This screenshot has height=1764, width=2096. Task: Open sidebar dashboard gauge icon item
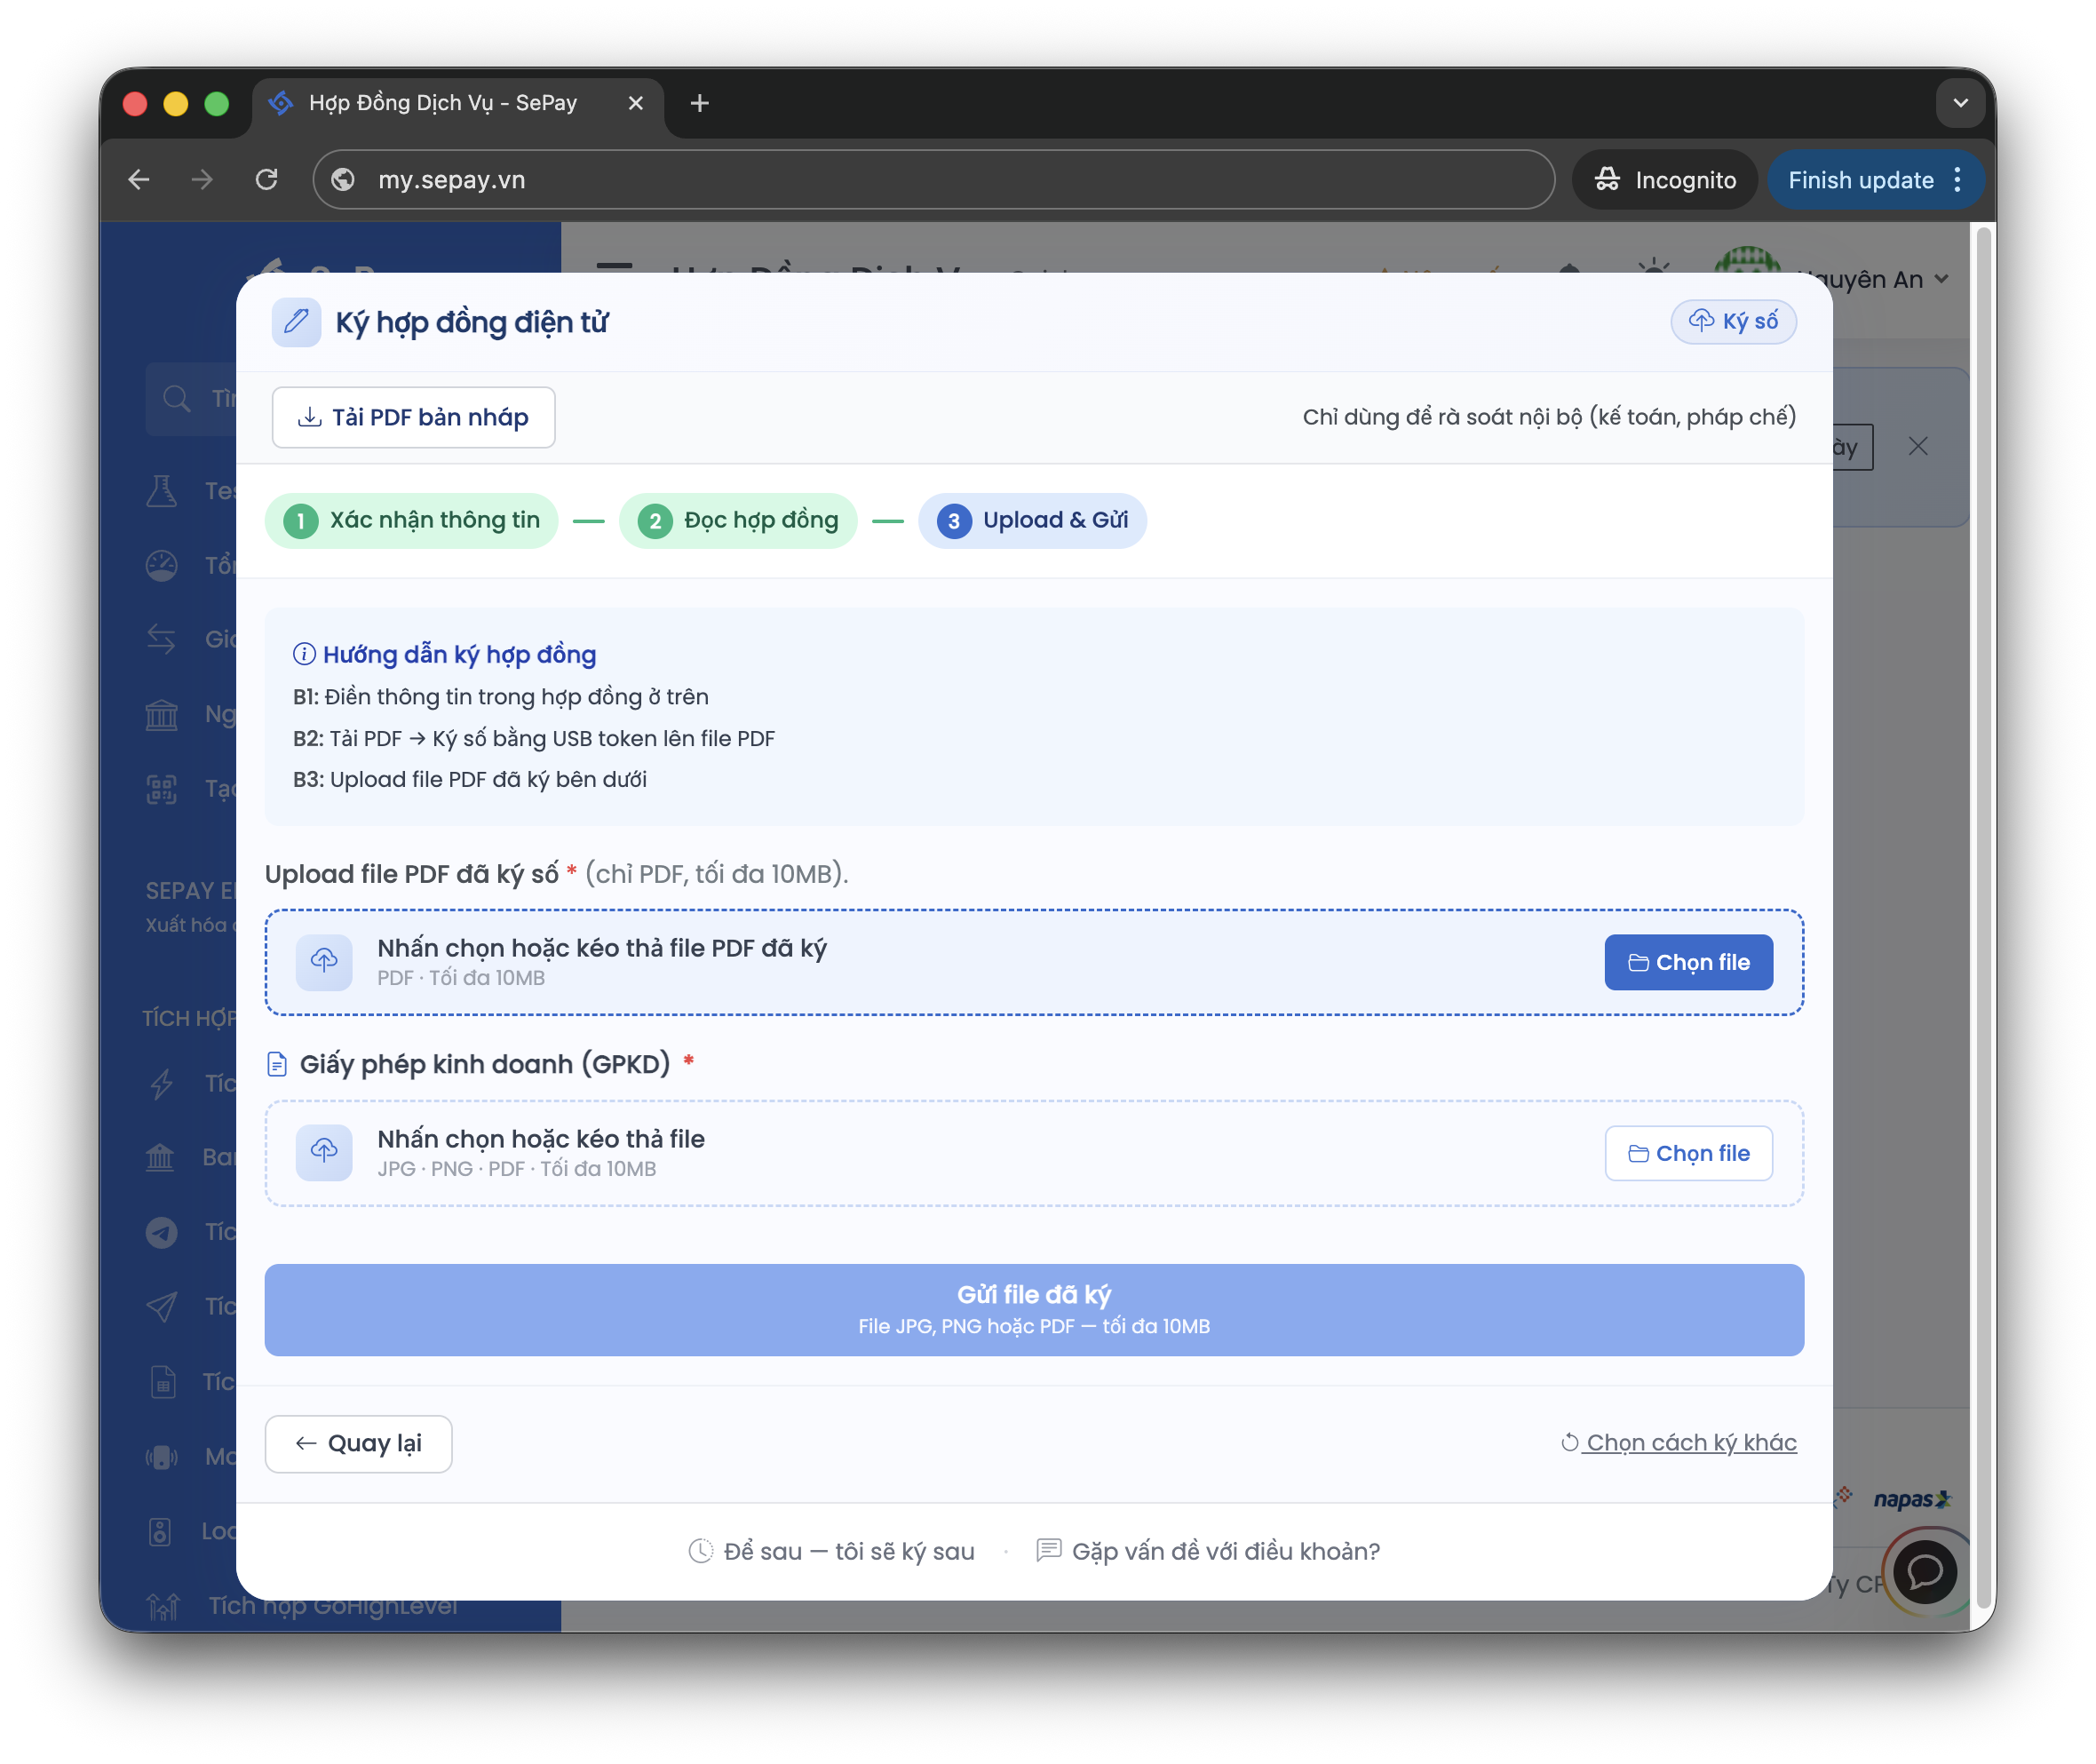tap(162, 565)
